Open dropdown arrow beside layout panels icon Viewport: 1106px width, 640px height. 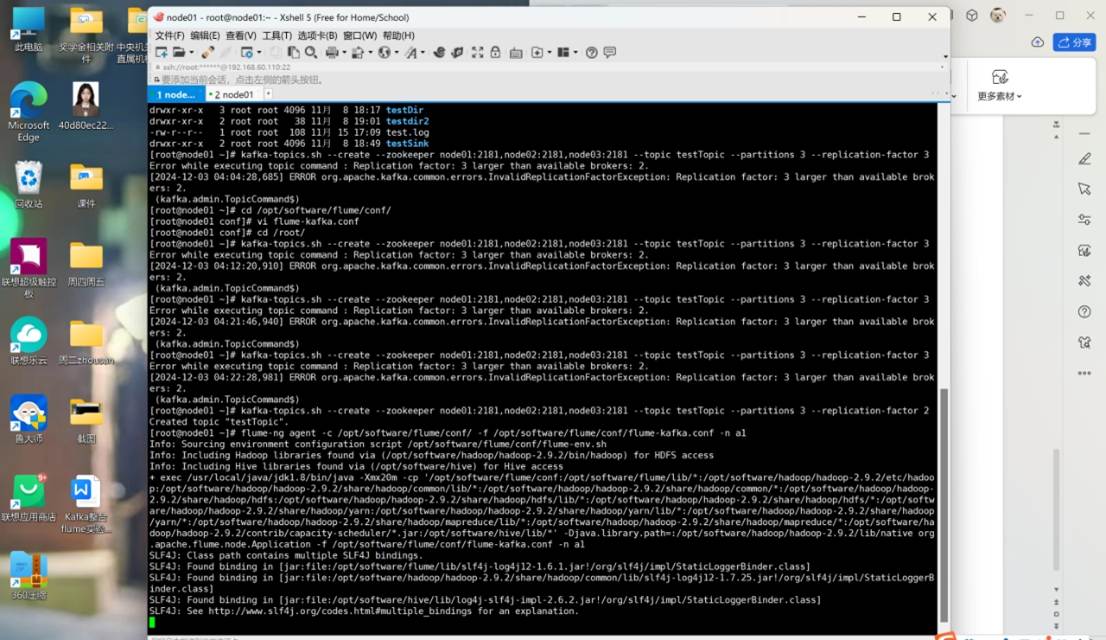[576, 52]
